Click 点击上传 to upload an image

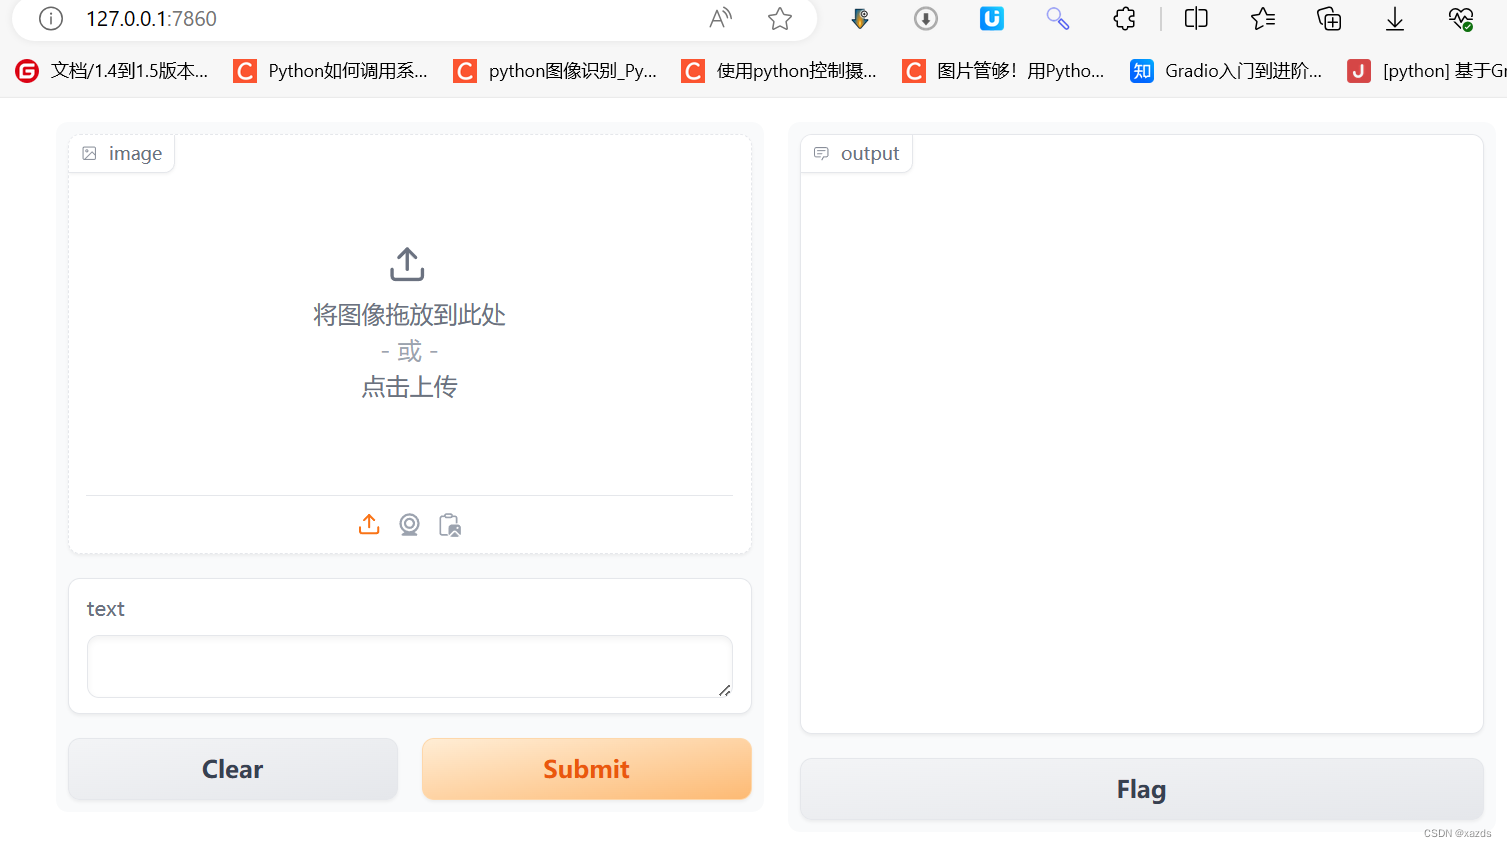pyautogui.click(x=409, y=387)
